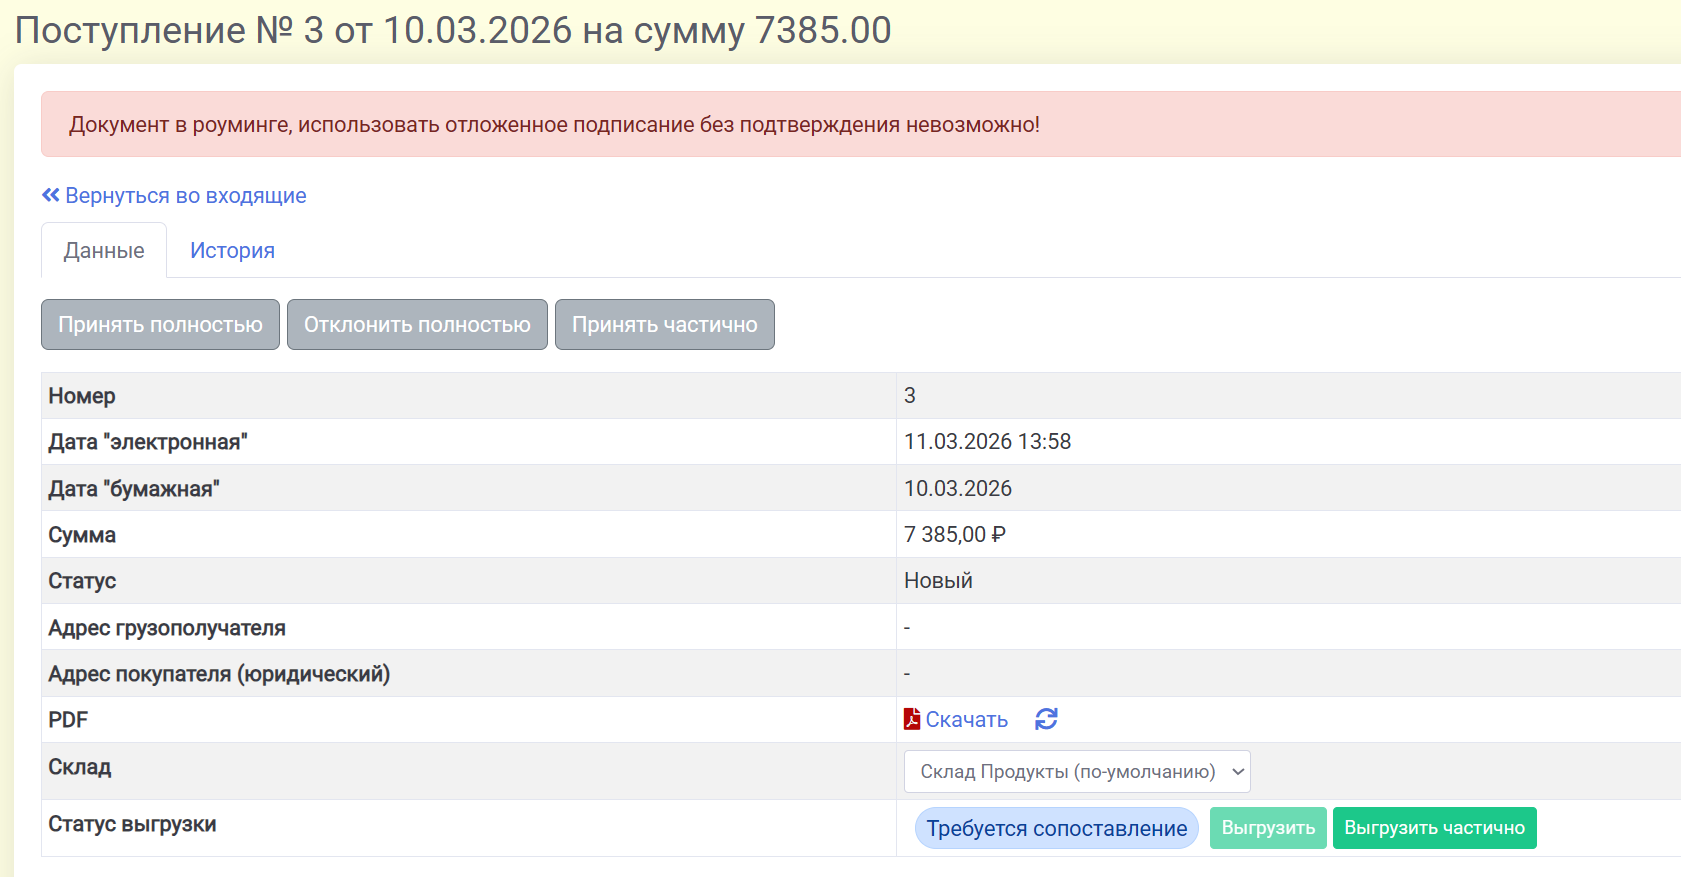Click the 7 385,00 ₽ sum value
This screenshot has height=877, width=1681.
(954, 535)
